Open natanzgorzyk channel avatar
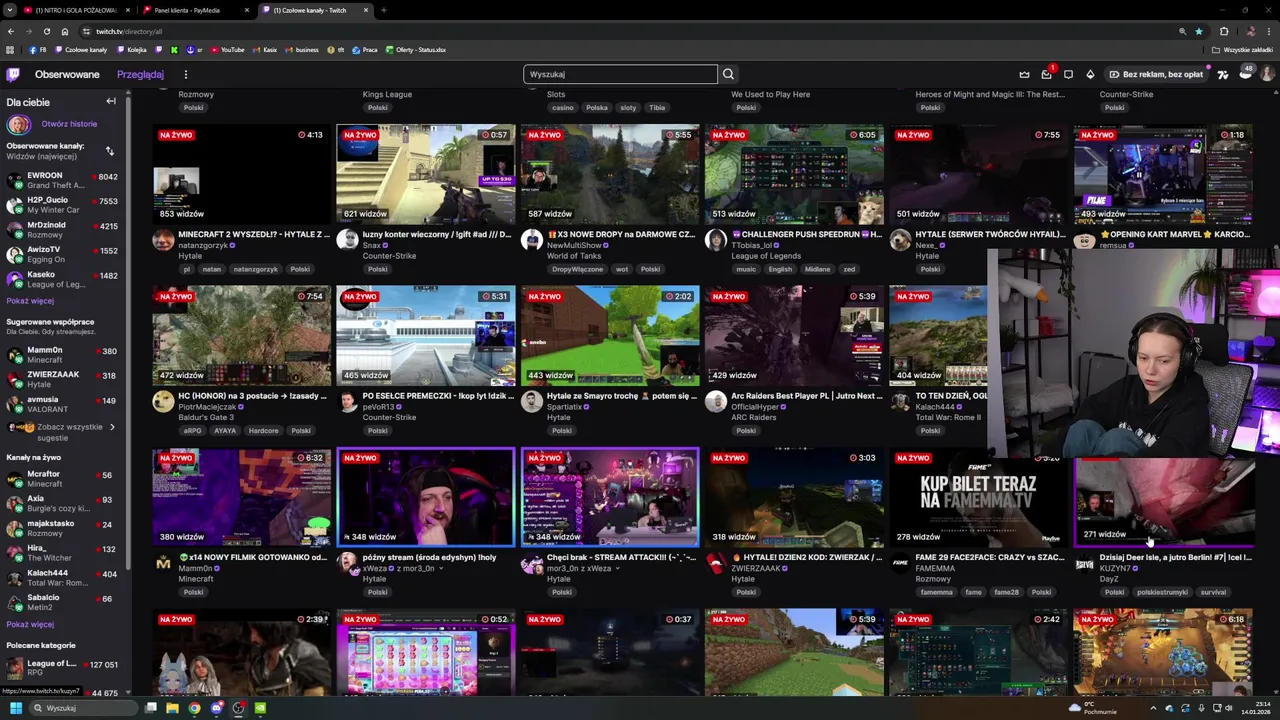The height and width of the screenshot is (720, 1280). [x=163, y=240]
